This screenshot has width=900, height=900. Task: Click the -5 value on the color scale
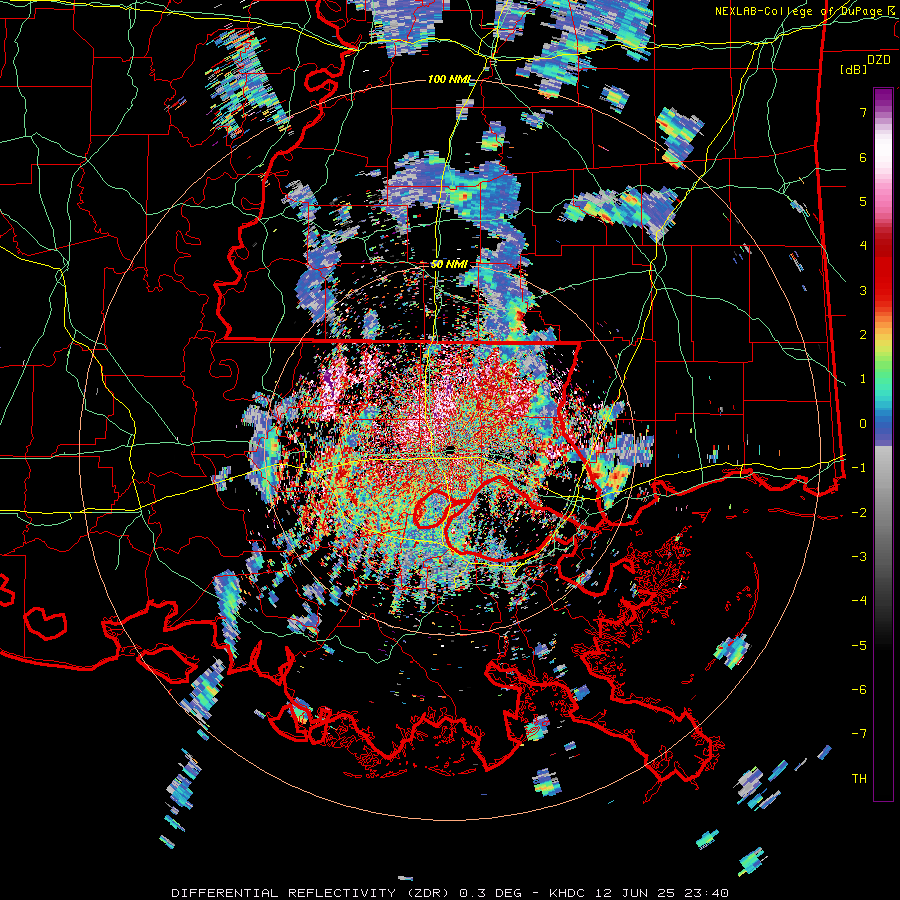[859, 645]
